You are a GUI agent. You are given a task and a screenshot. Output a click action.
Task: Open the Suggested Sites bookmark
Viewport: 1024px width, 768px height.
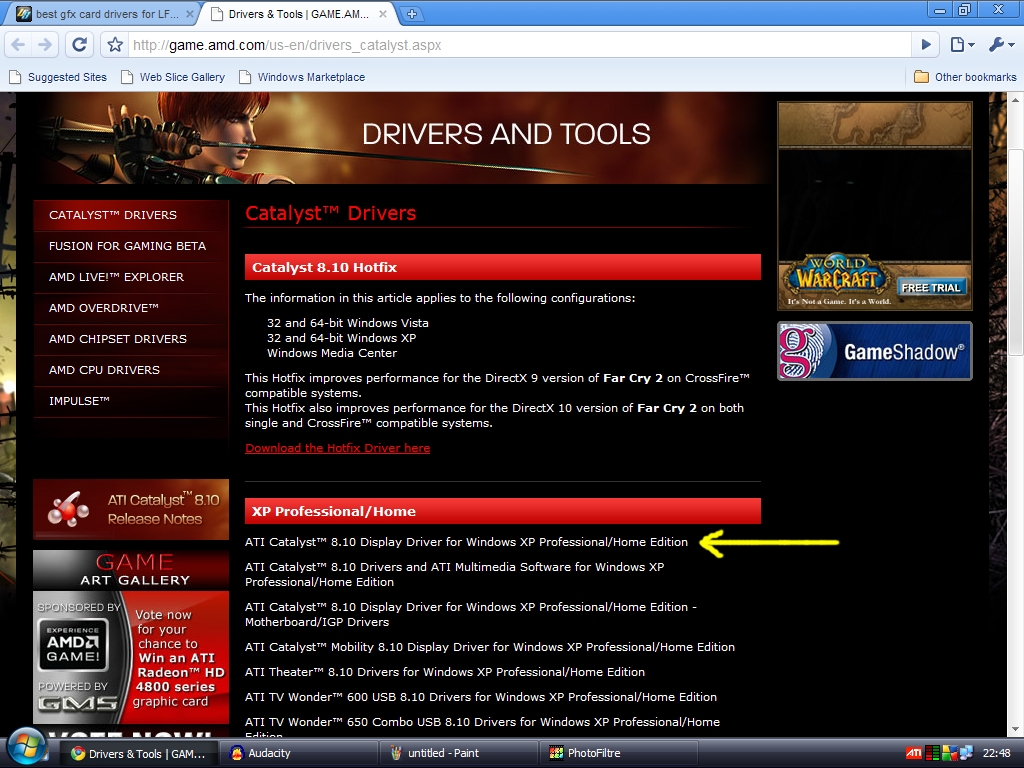[x=58, y=77]
